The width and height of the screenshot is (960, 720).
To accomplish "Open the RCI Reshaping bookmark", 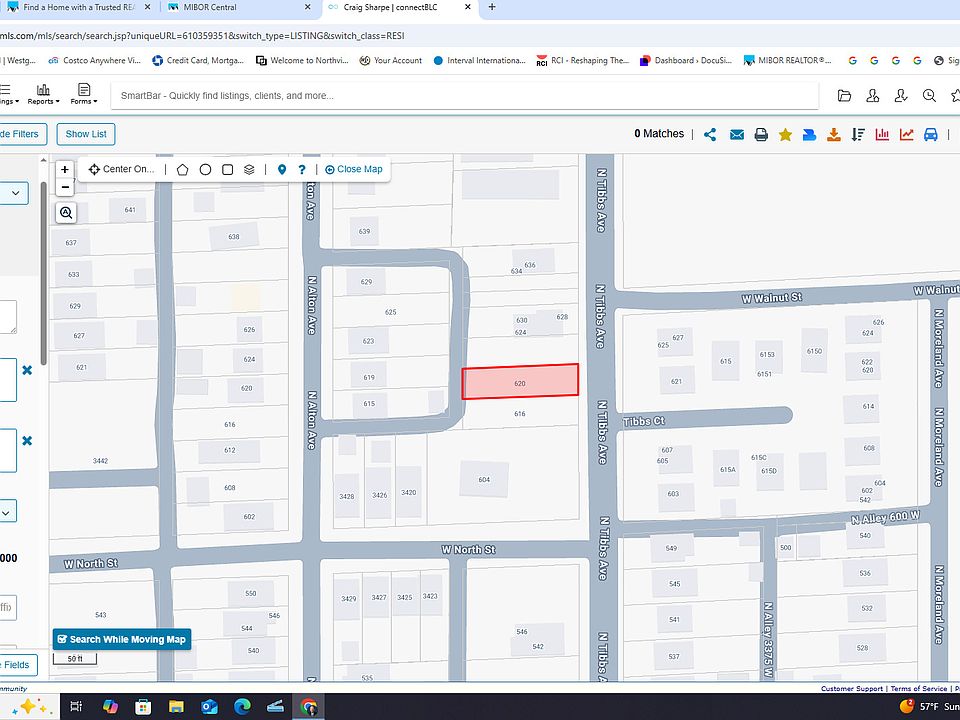I will (x=583, y=61).
